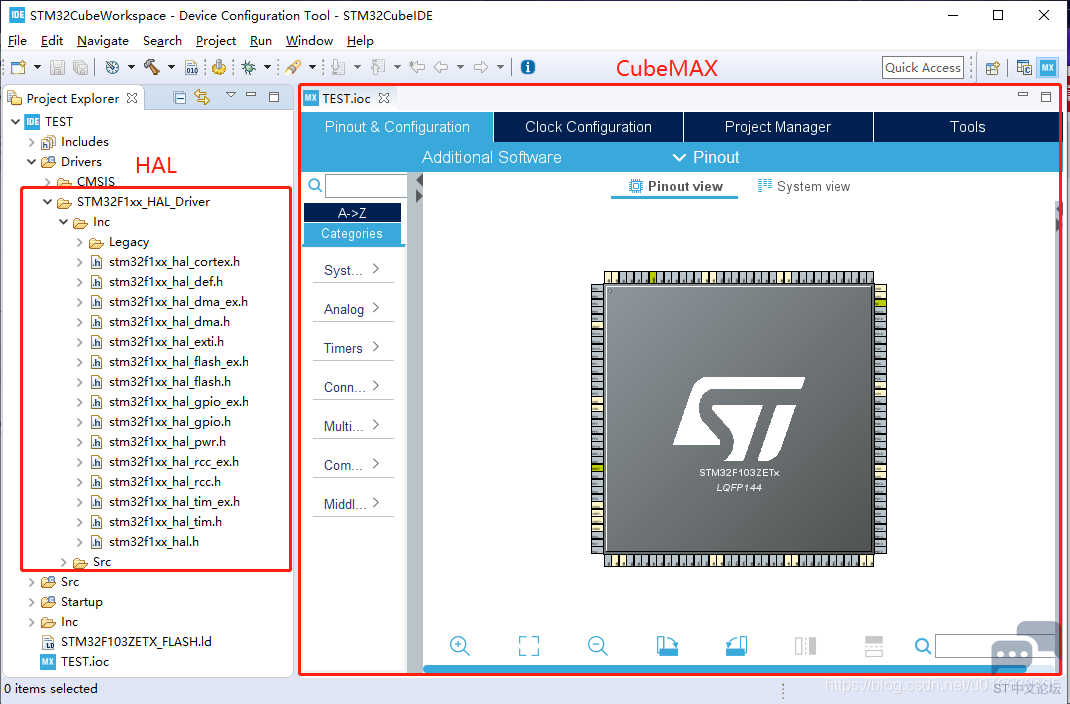
Task: Switch to System view
Action: click(x=804, y=186)
